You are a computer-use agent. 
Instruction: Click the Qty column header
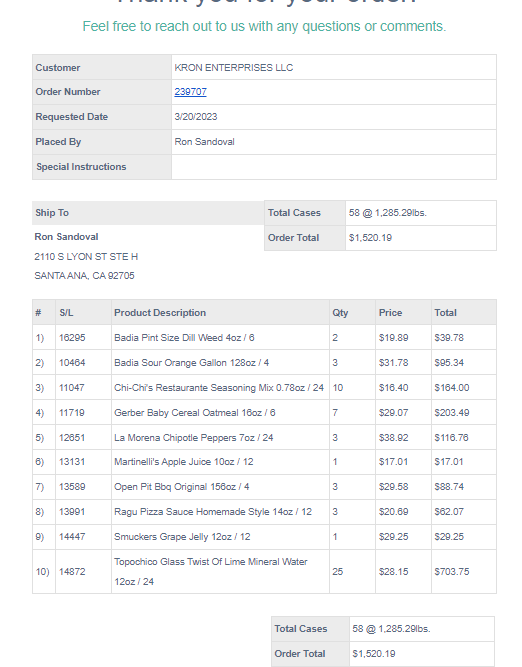pos(340,313)
